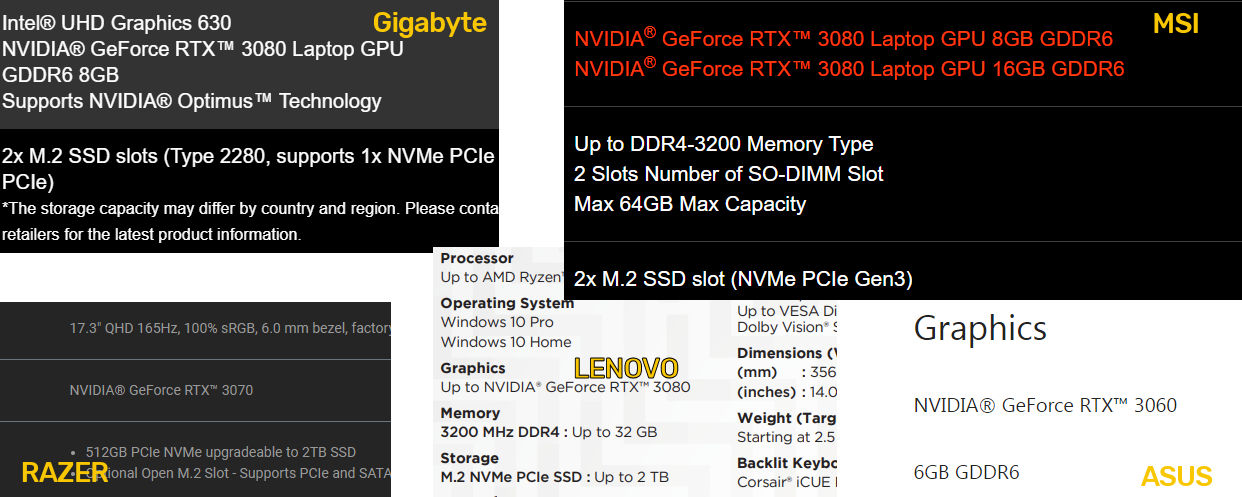Viewport: 1242px width, 497px height.
Task: Click the yellow Gigabyte brand label
Action: tap(429, 23)
